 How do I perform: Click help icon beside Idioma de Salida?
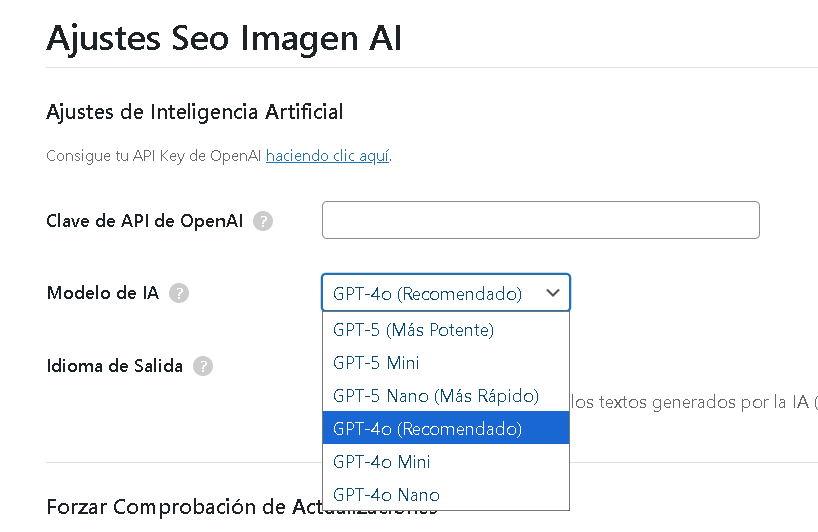(203, 366)
